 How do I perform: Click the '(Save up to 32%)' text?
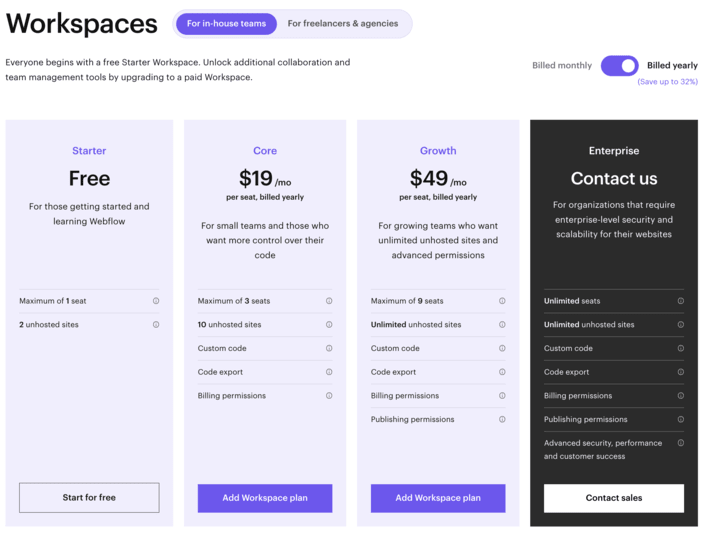click(668, 81)
